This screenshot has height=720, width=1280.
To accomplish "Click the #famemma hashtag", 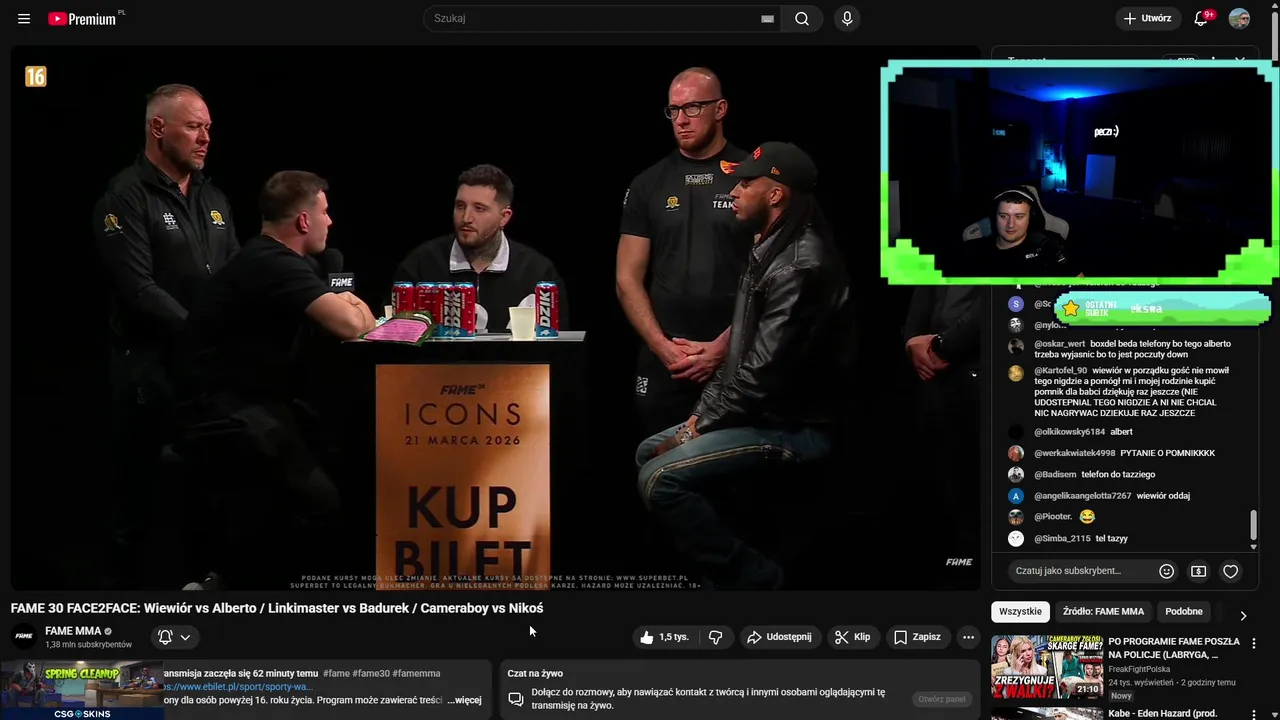I will 417,673.
